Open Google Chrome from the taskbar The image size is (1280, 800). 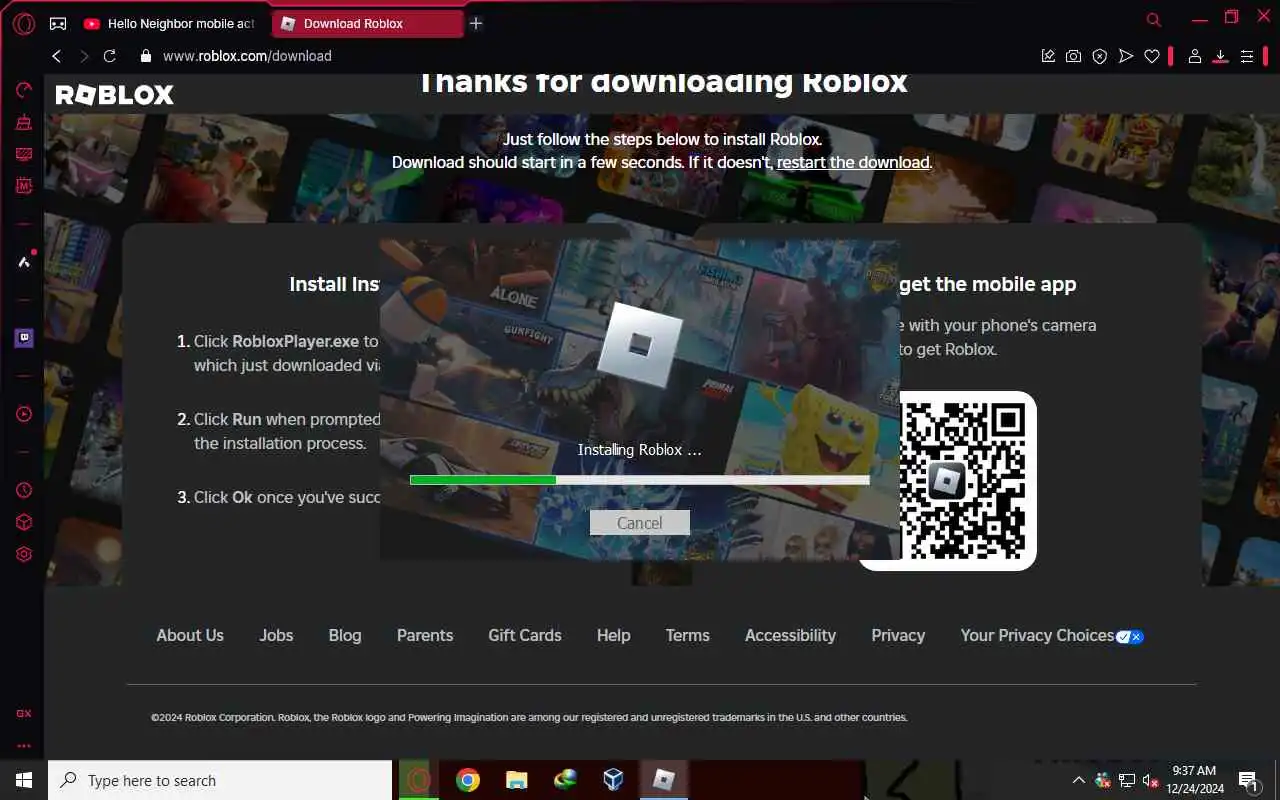click(x=468, y=780)
